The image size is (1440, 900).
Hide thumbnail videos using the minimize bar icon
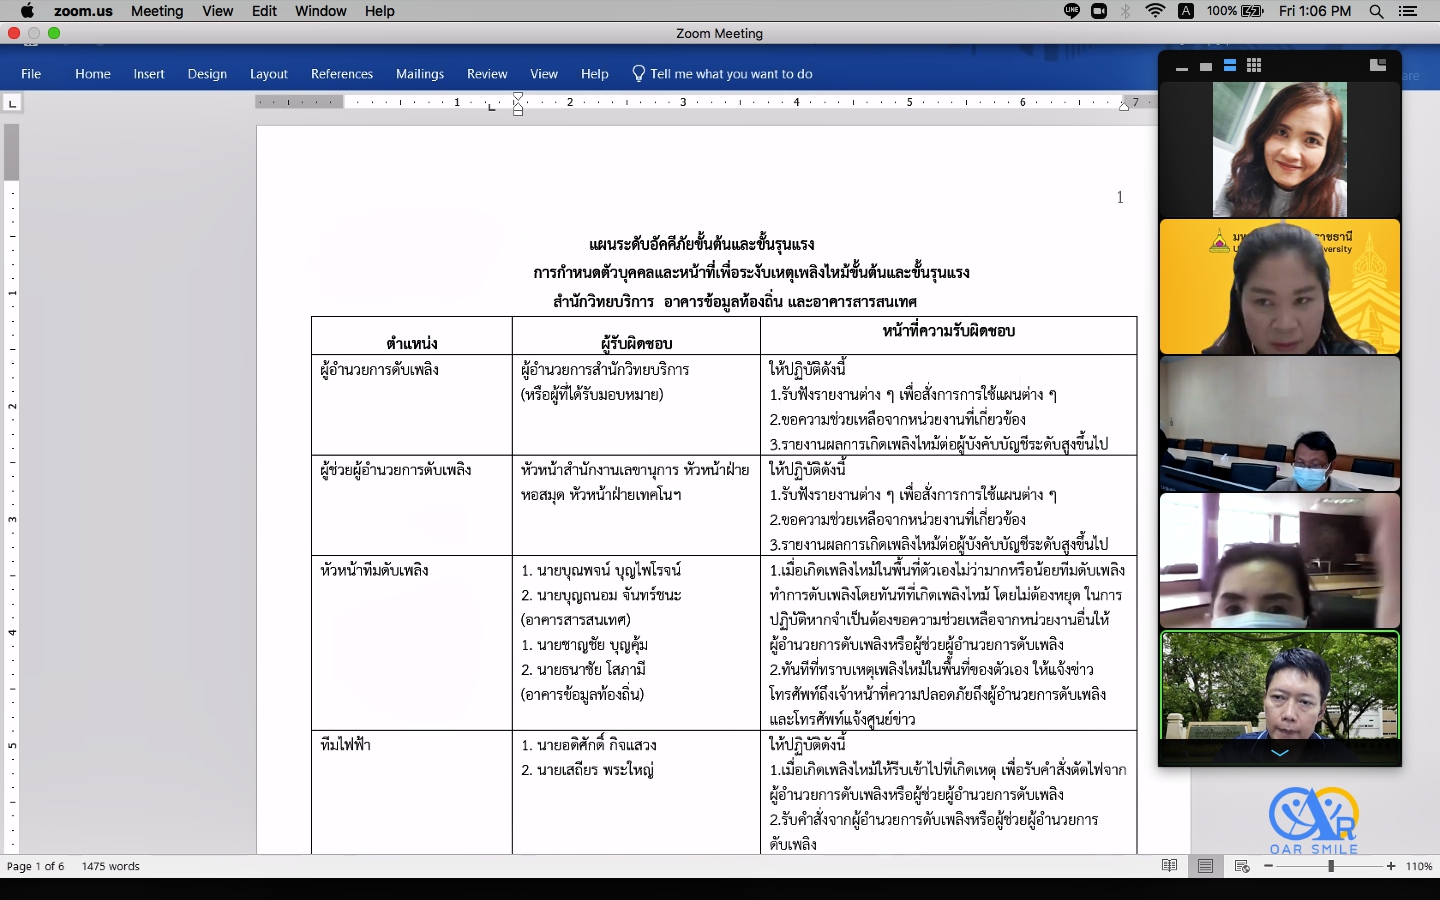[1182, 67]
